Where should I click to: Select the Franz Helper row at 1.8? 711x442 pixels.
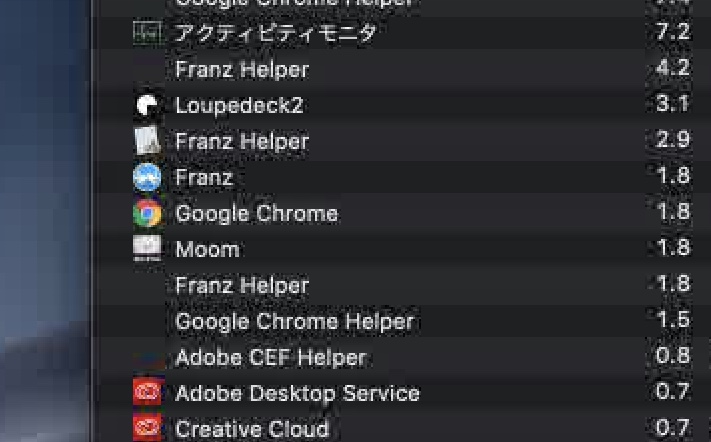401,285
